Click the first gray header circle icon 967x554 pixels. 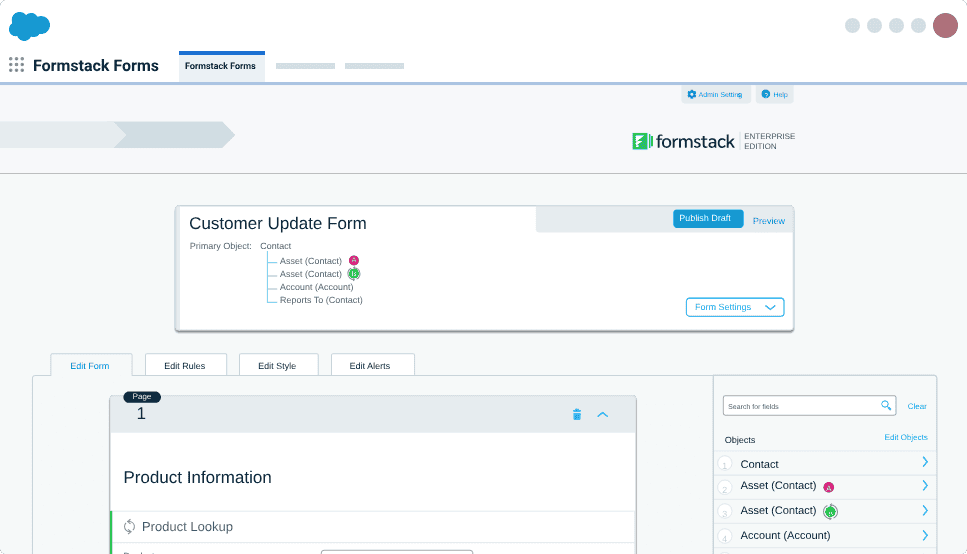(x=852, y=25)
